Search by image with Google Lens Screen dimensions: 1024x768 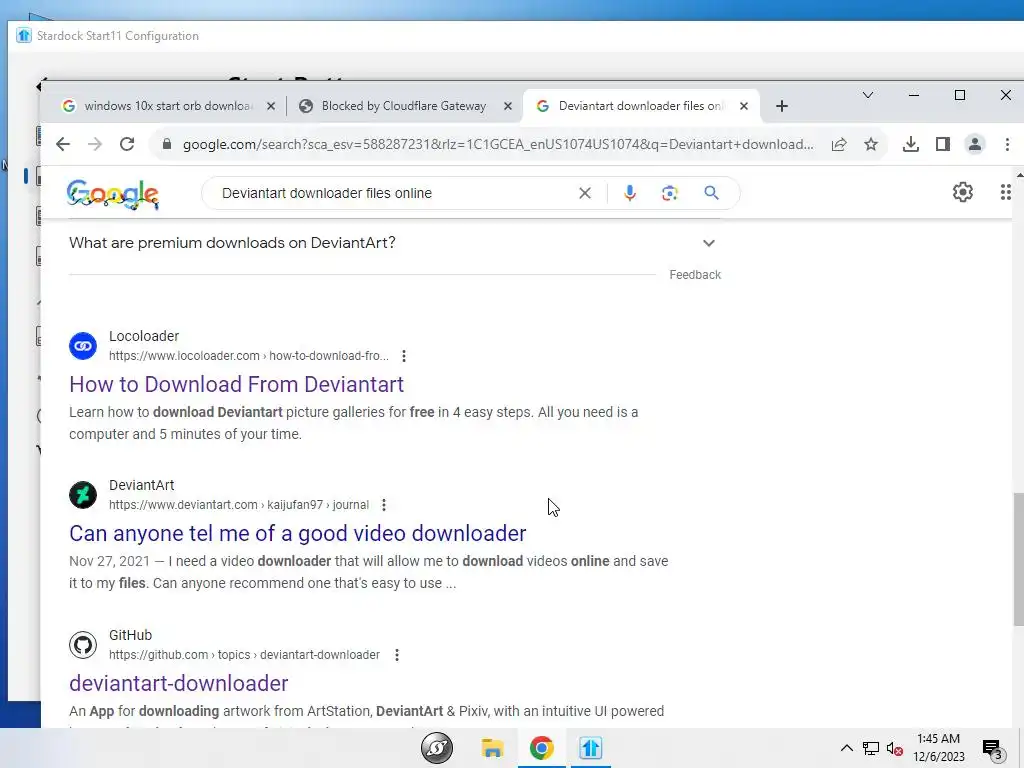(x=669, y=193)
